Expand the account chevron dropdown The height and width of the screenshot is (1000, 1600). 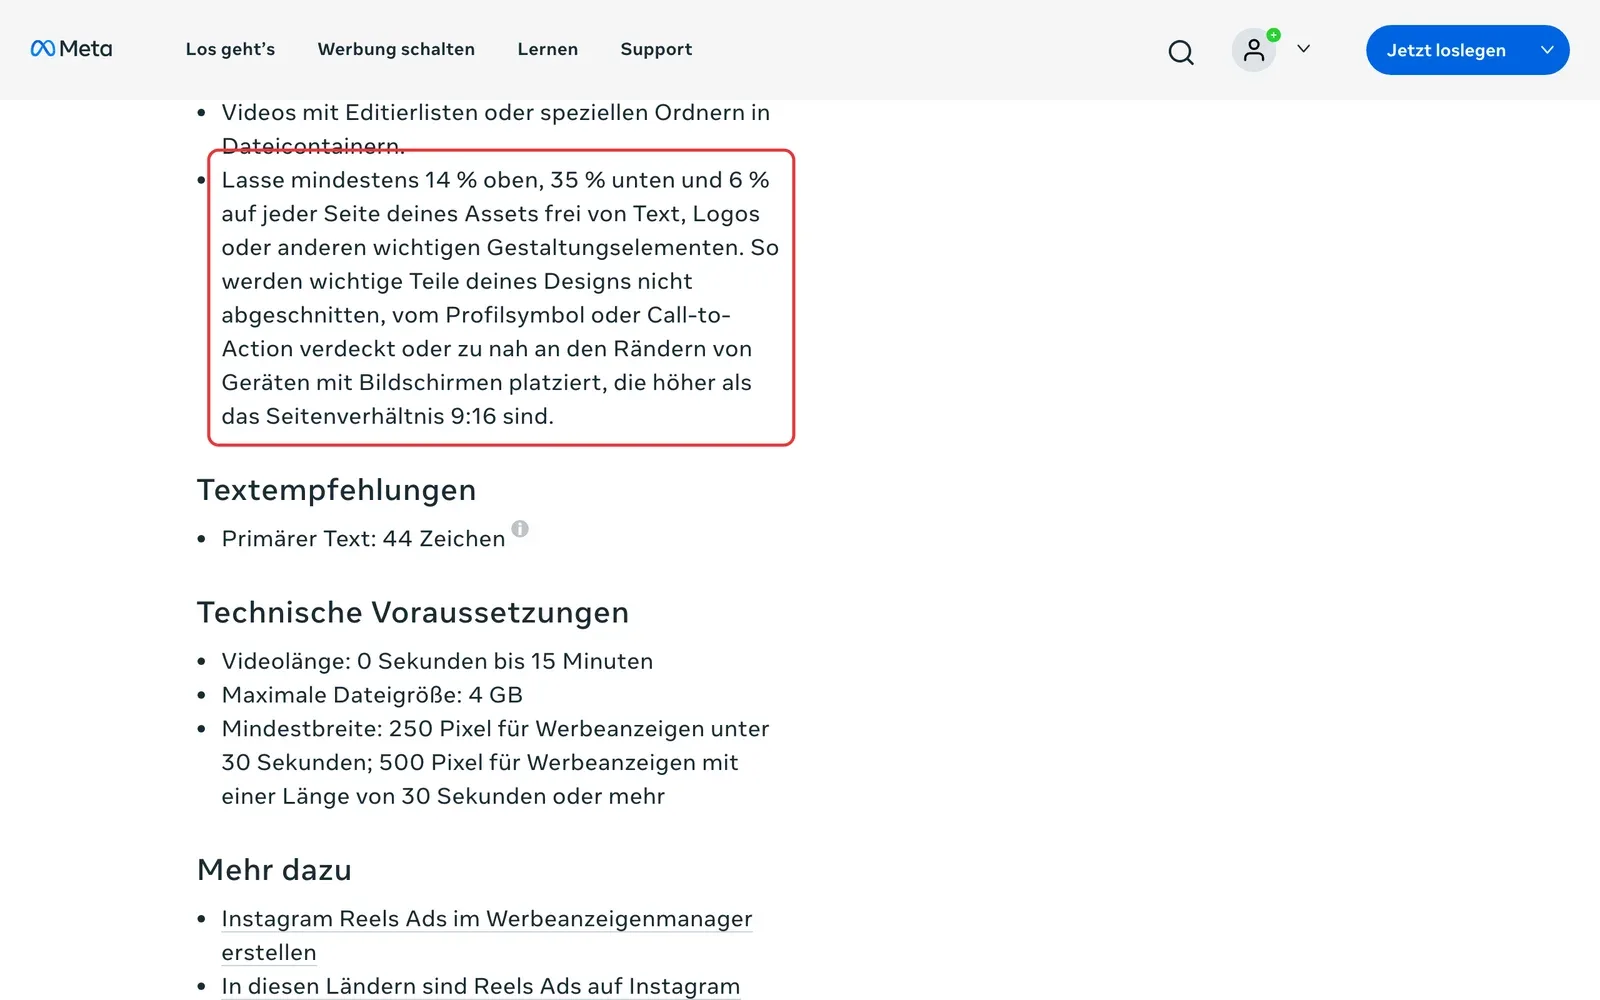[x=1303, y=49]
